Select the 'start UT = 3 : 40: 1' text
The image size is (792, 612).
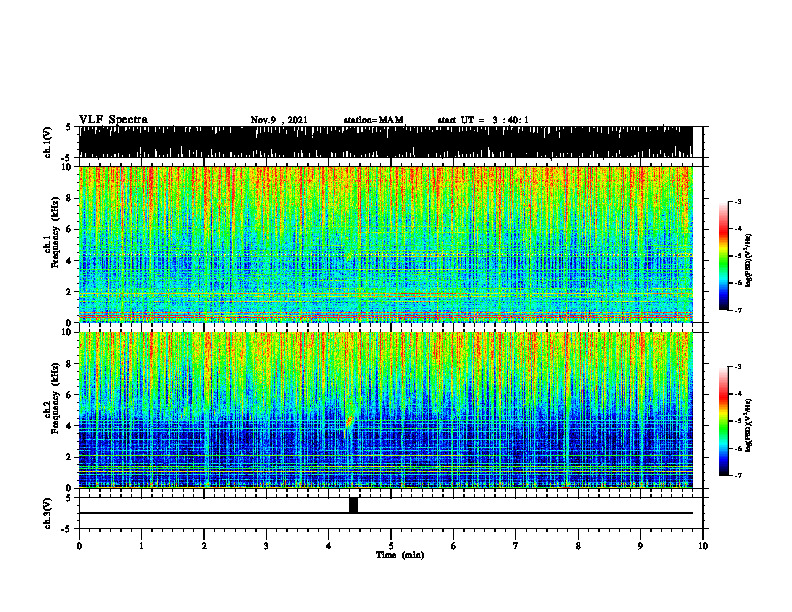click(483, 120)
